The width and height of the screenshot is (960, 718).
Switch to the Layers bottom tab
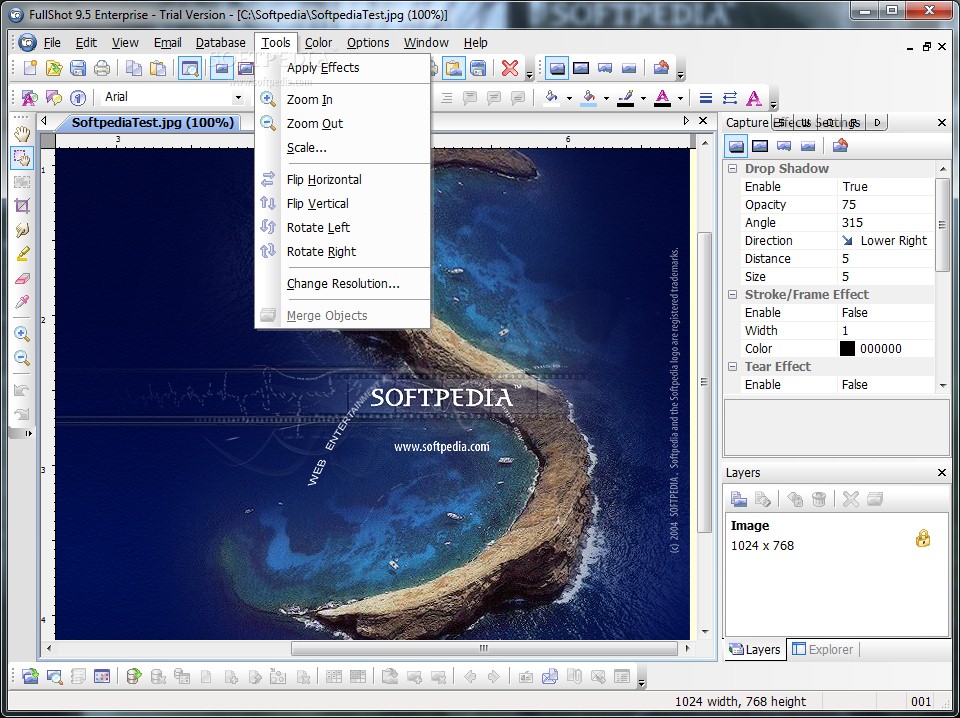pos(756,649)
